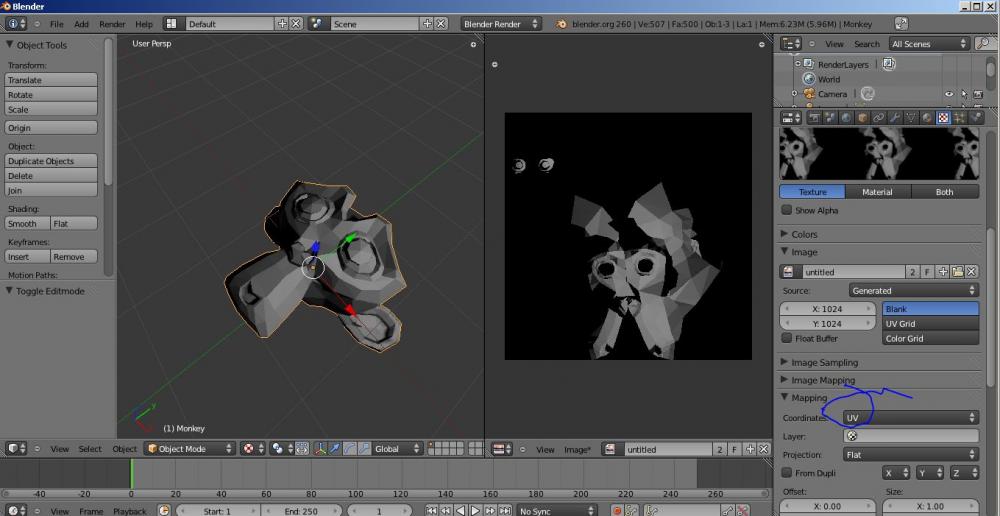Click the Origin button
The height and width of the screenshot is (516, 1000).
[x=51, y=128]
